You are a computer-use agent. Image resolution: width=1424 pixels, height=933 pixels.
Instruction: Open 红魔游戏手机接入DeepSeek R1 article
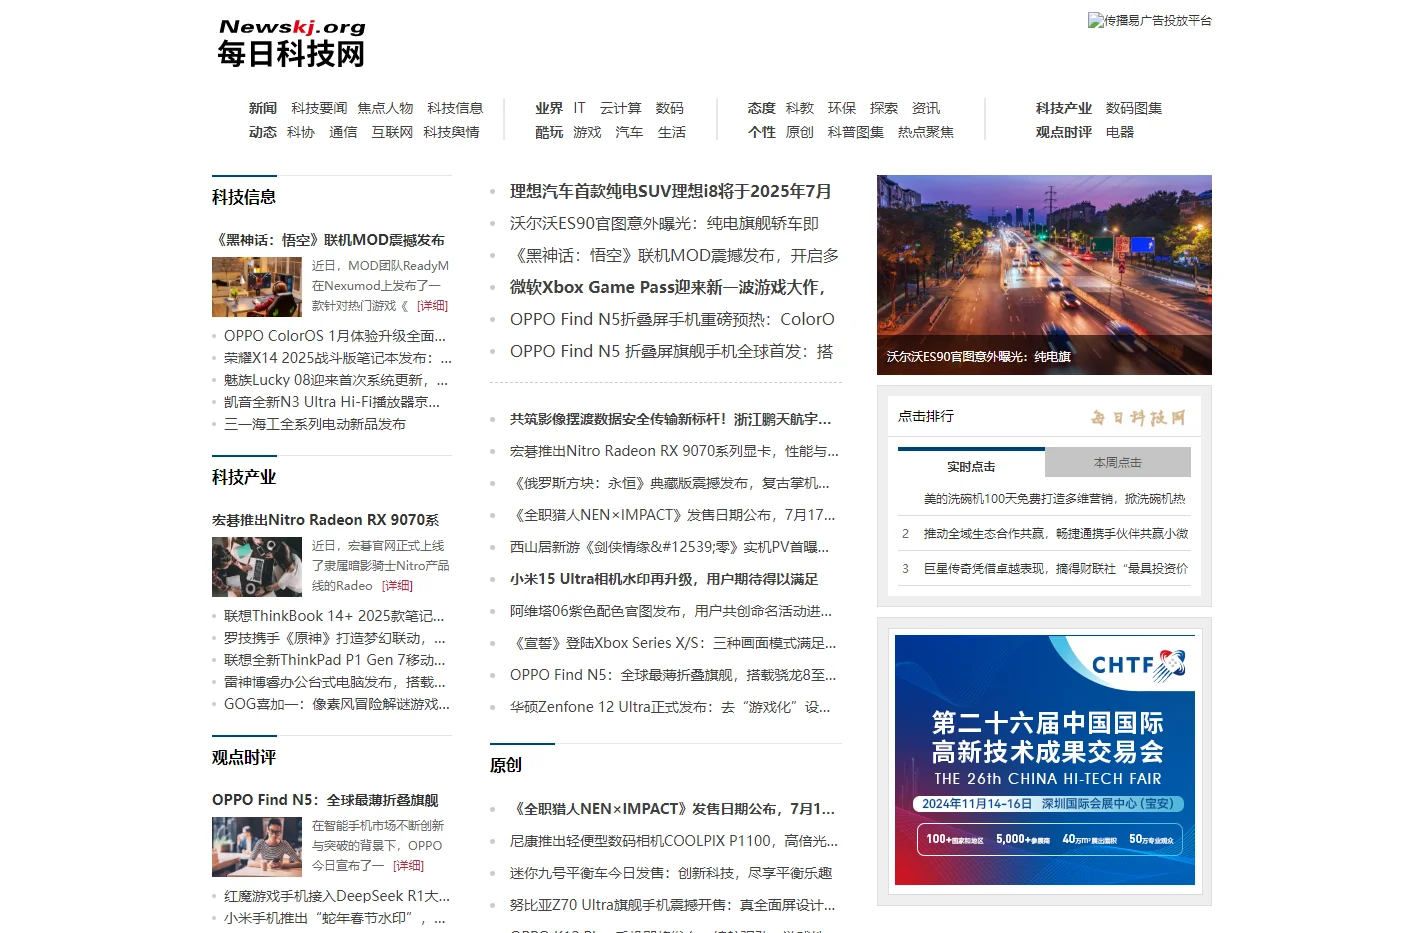[337, 896]
